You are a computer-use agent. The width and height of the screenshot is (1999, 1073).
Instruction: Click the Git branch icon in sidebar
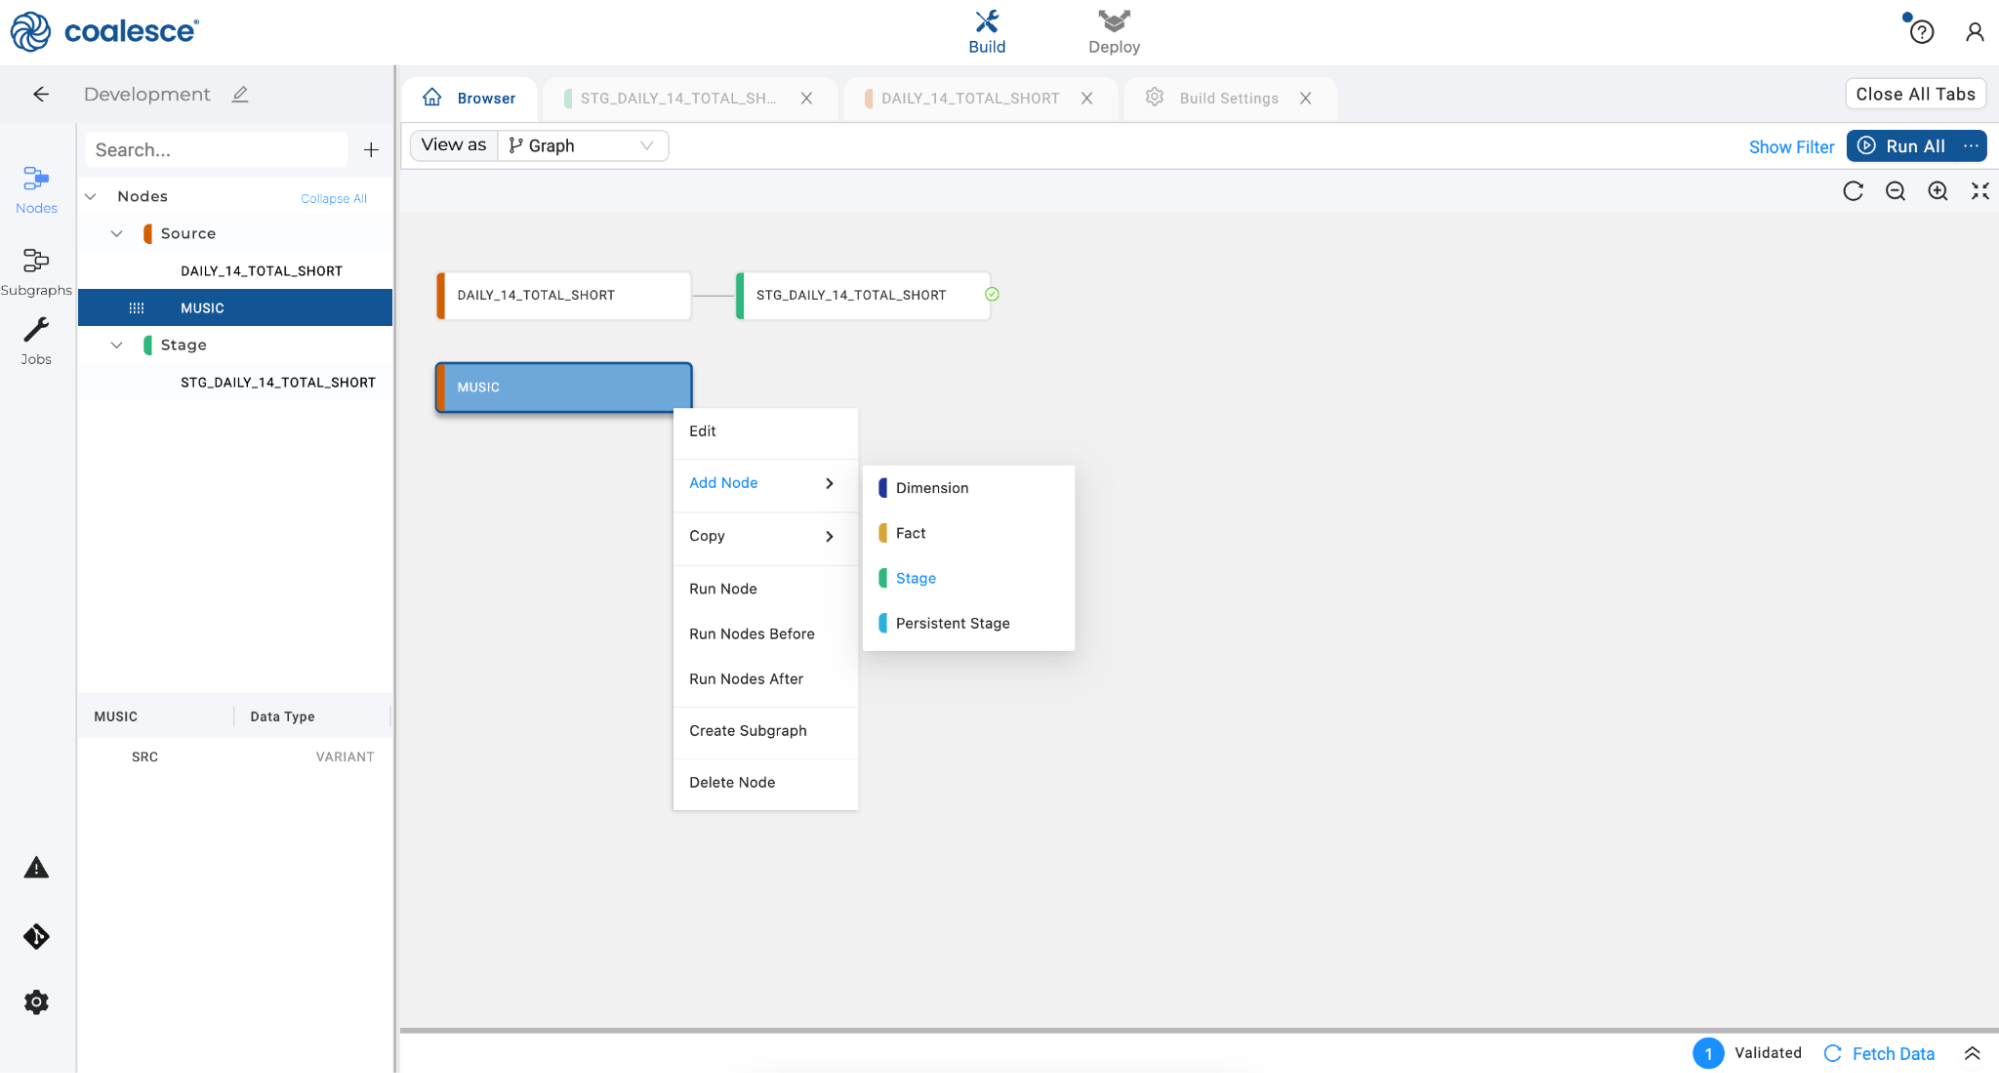(x=36, y=936)
